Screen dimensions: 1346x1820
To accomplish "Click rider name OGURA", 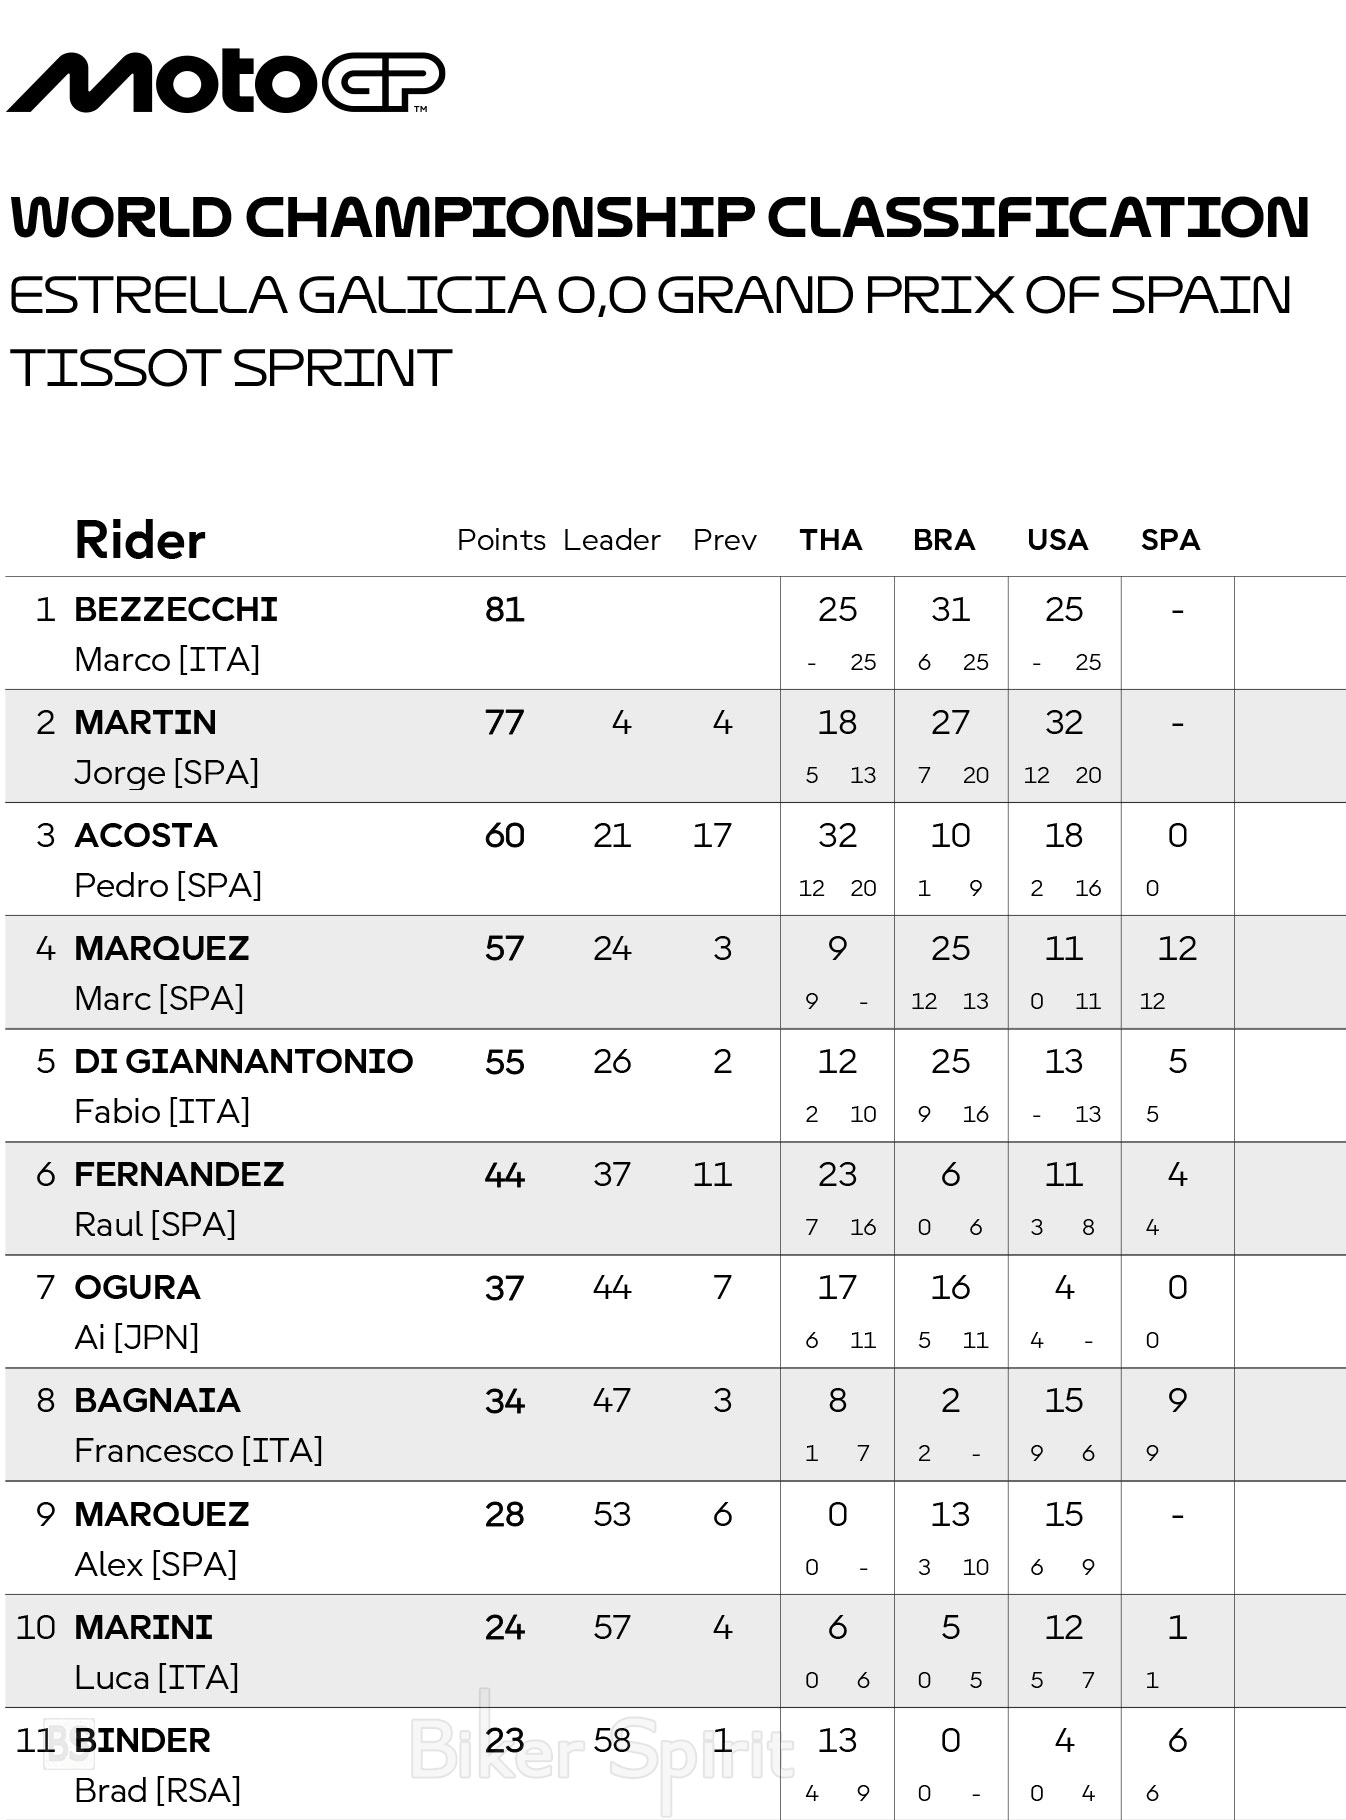I will (x=137, y=1287).
